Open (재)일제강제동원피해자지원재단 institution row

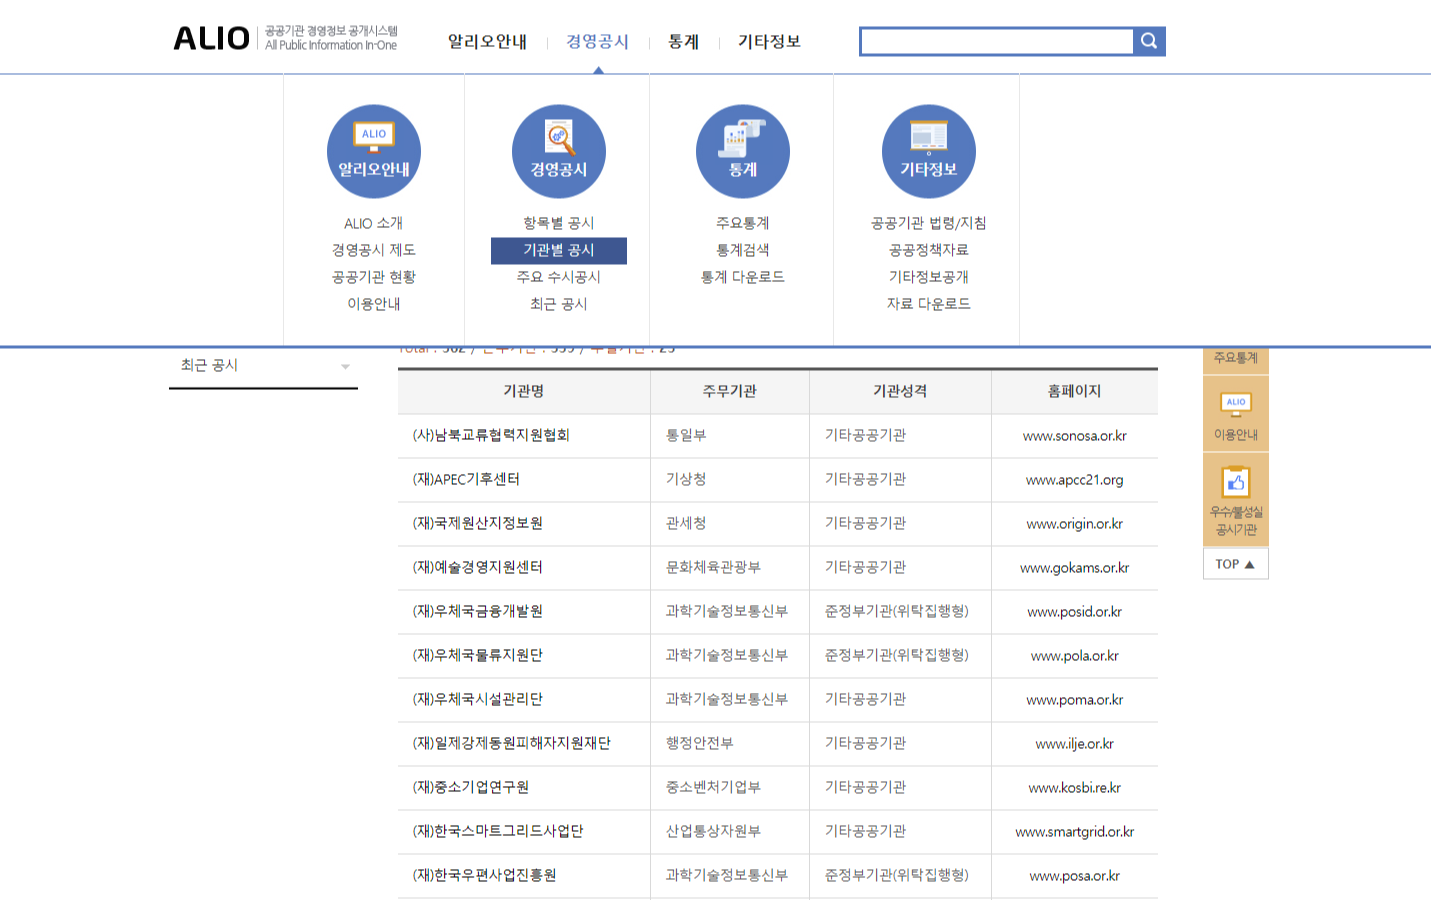click(512, 744)
